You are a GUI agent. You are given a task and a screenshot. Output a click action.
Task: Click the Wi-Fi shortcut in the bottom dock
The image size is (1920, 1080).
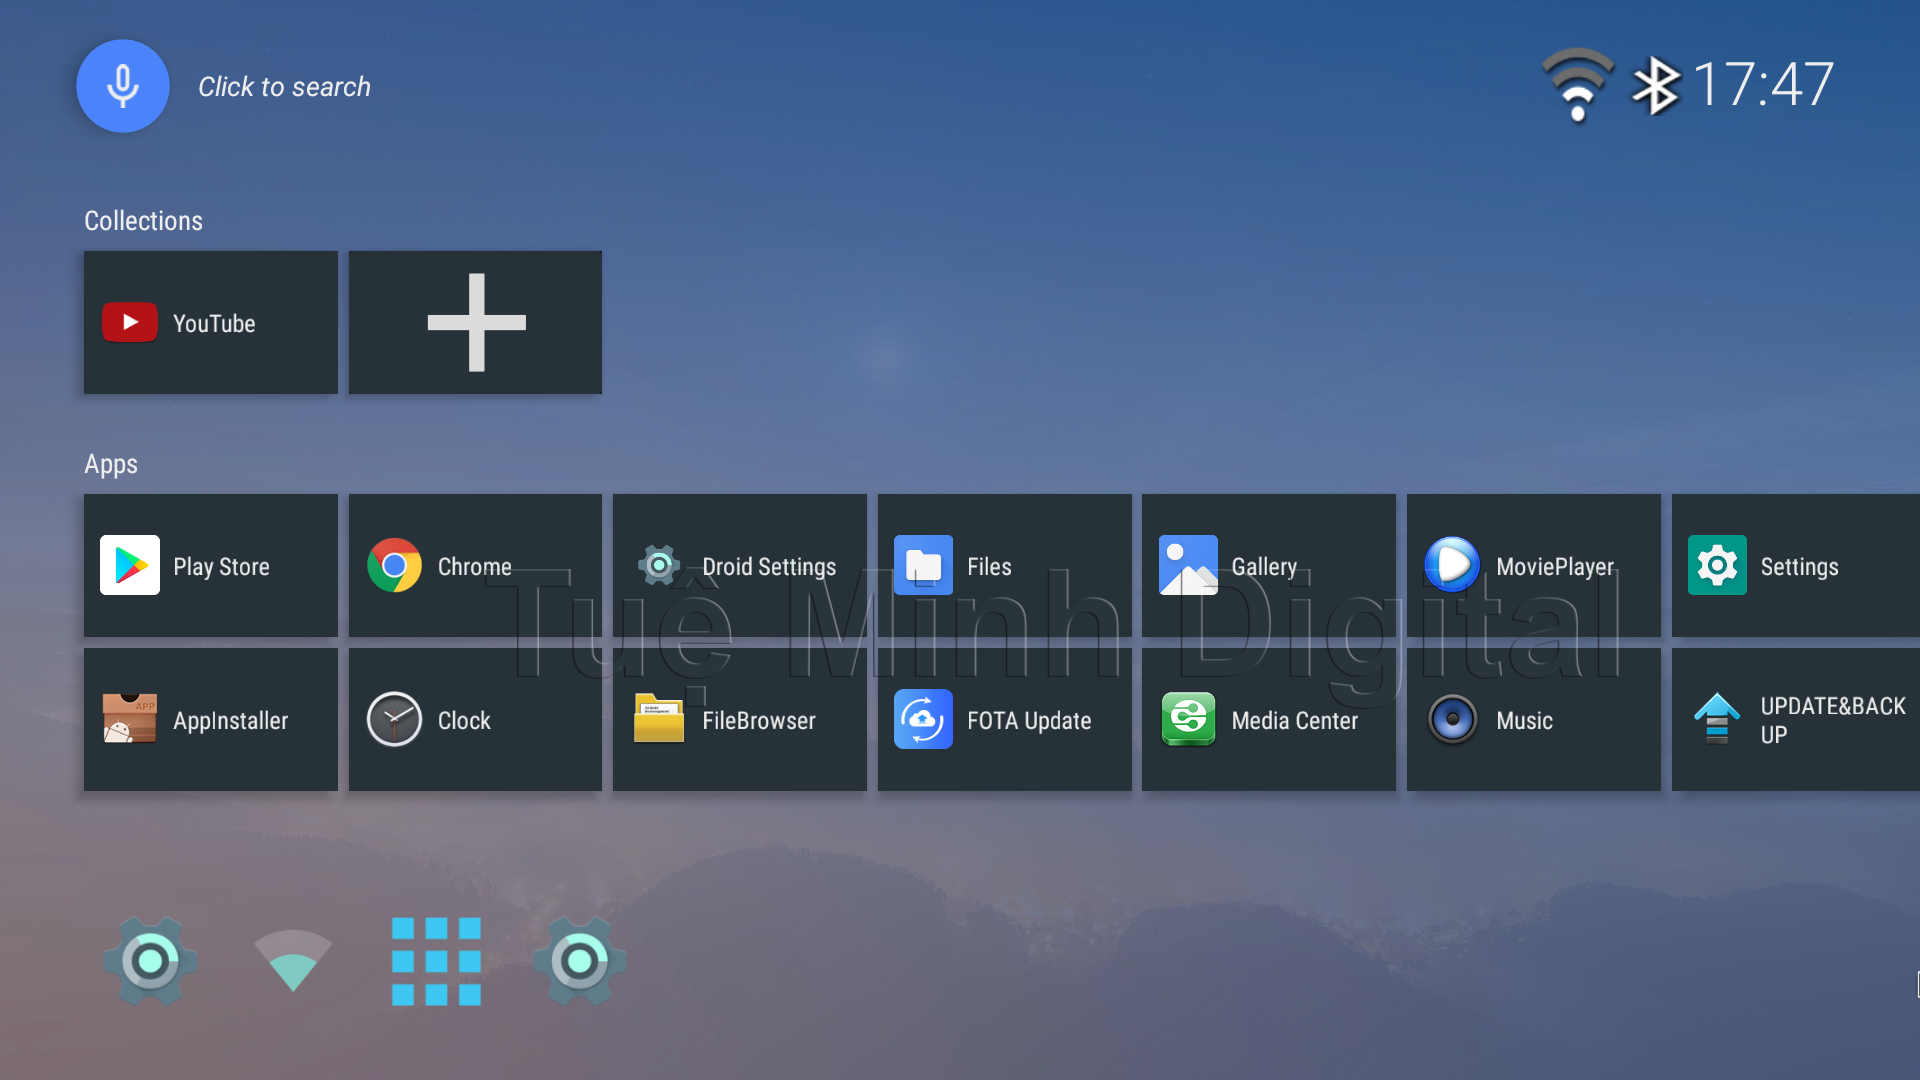292,960
